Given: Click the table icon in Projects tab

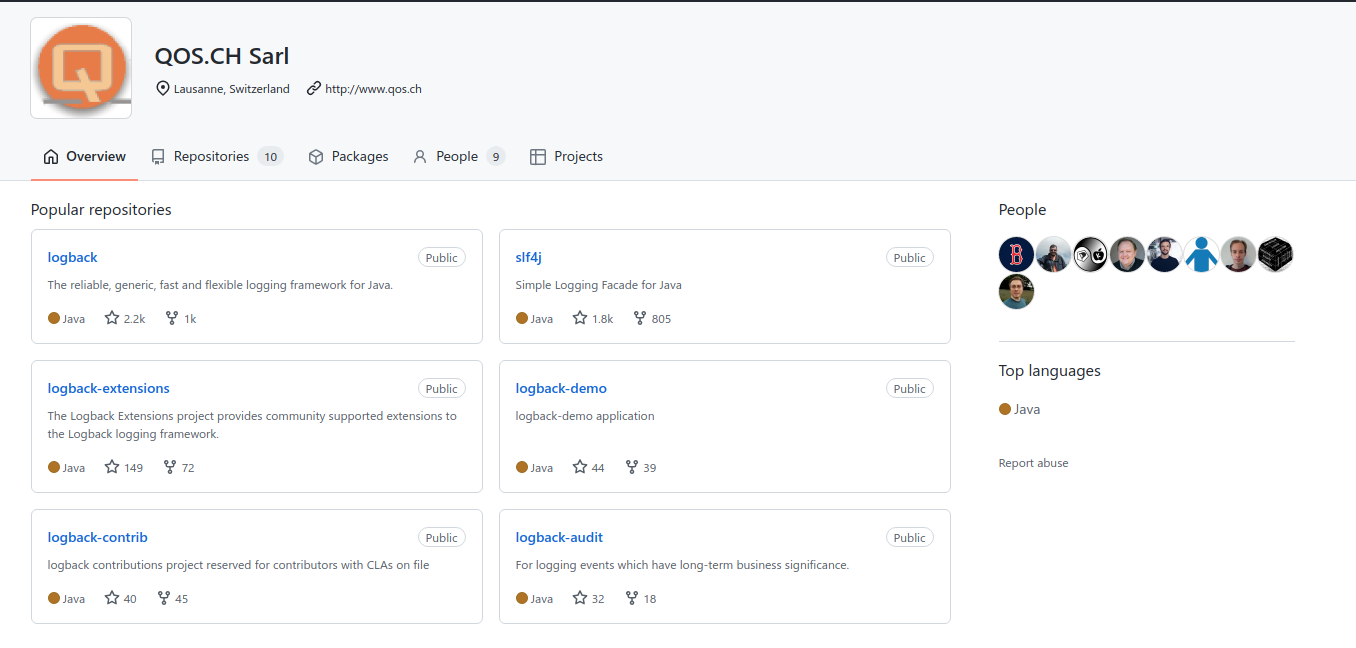Looking at the screenshot, I should coord(538,157).
